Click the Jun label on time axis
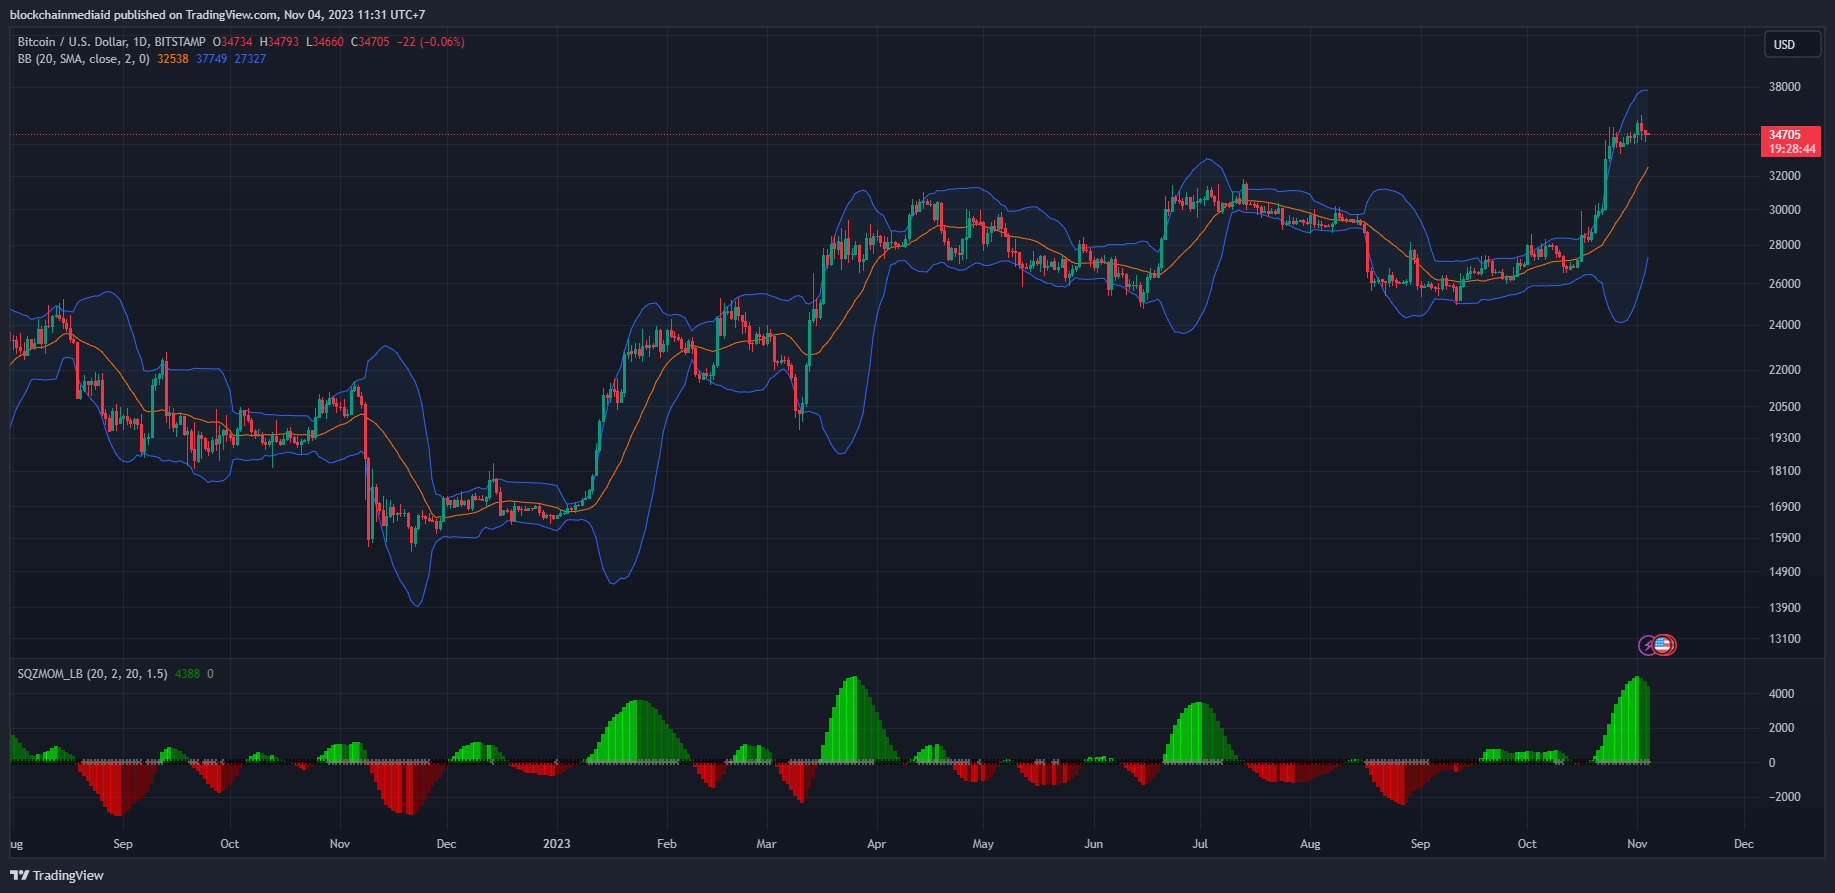Image resolution: width=1835 pixels, height=893 pixels. coord(1093,844)
